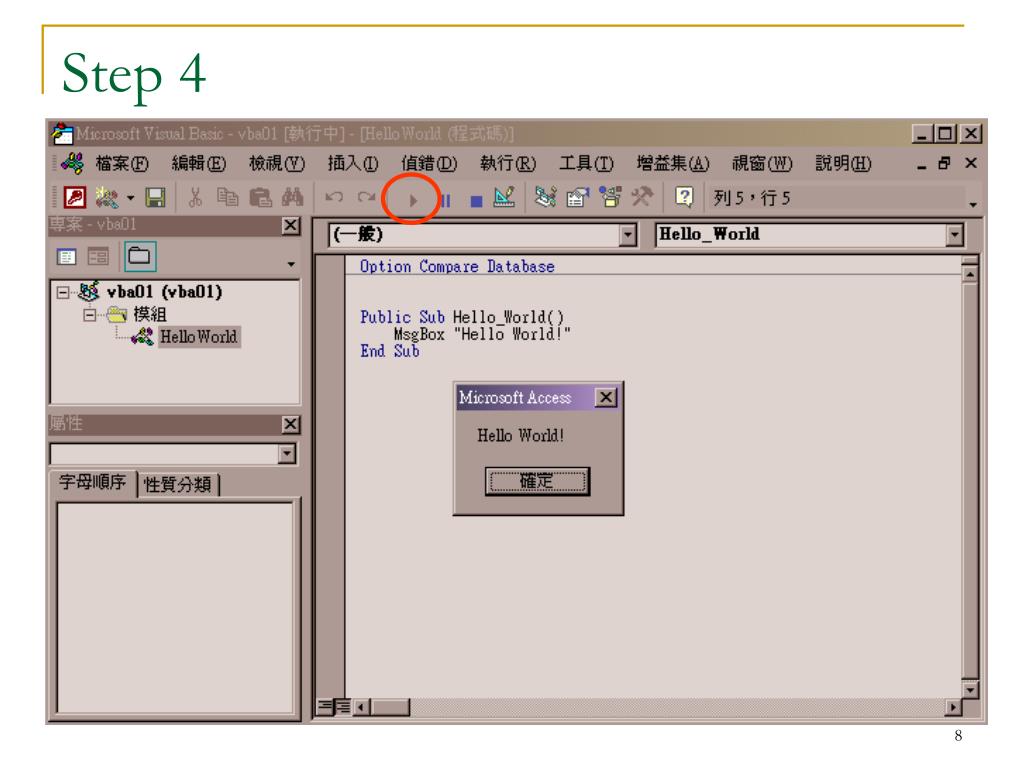The image size is (1024, 768).
Task: Switch to the 性質分類 tab
Action: (x=178, y=485)
